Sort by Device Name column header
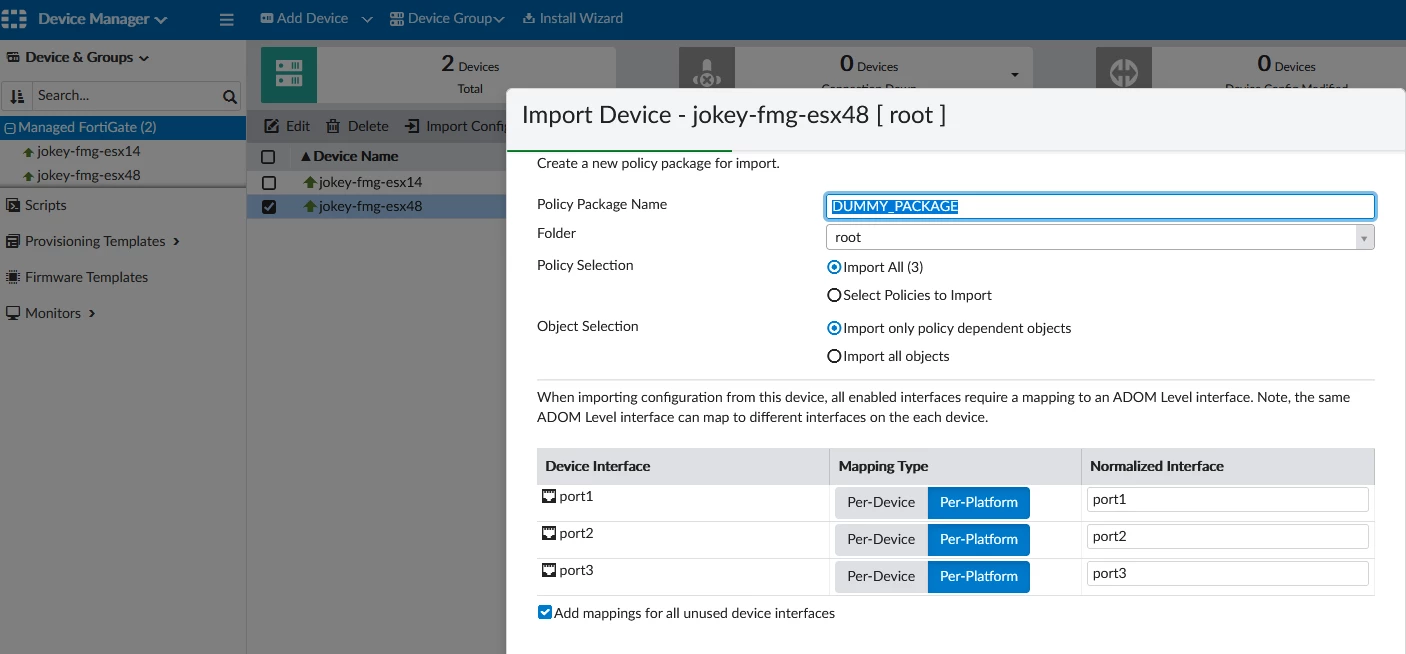The width and height of the screenshot is (1406, 654). (x=356, y=156)
